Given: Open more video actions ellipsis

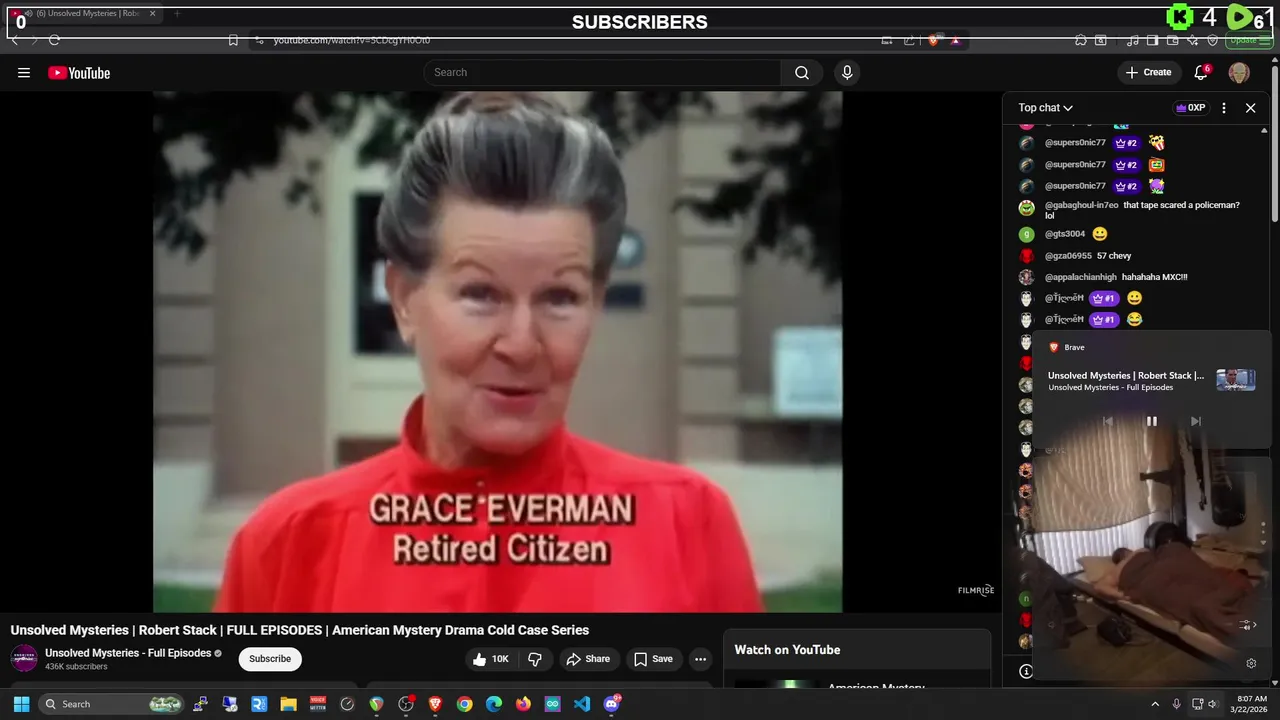Looking at the screenshot, I should coord(701,659).
